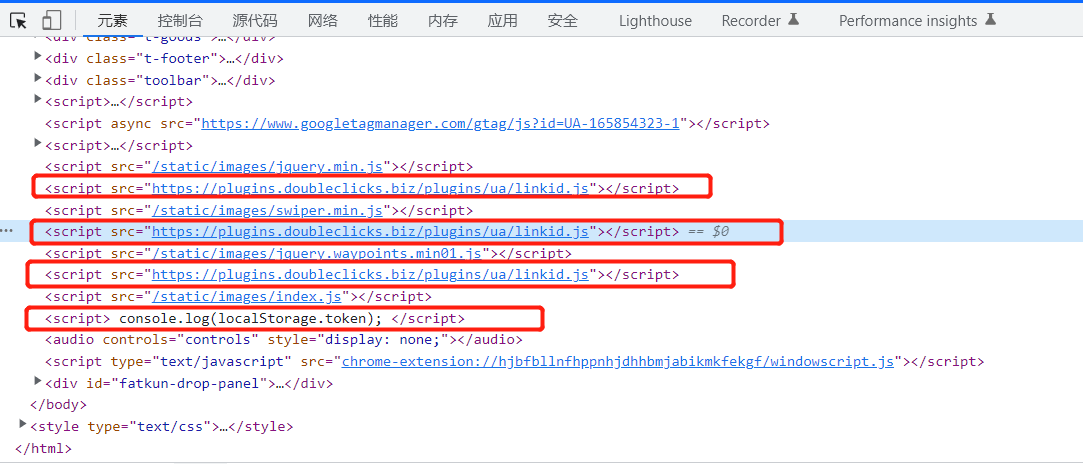1083x464 pixels.
Task: Switch to the 内存 tab
Action: [x=443, y=21]
